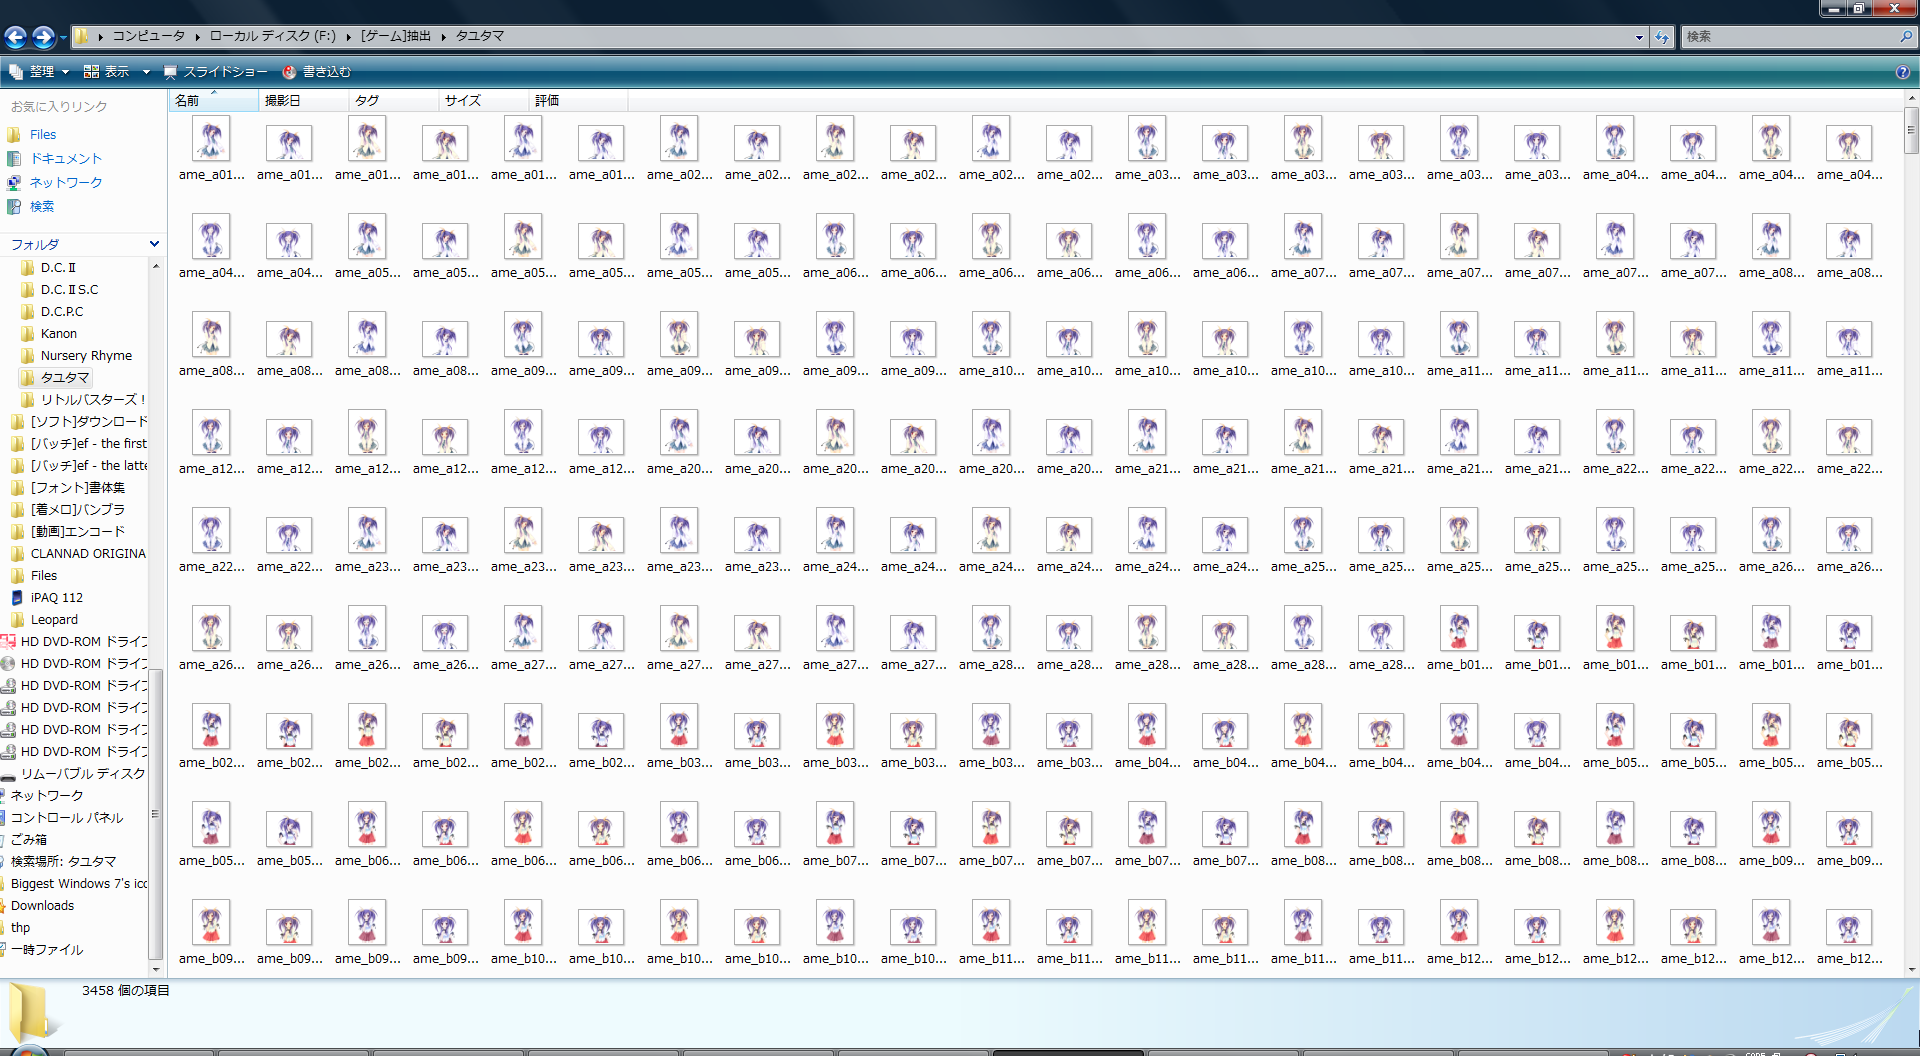Select the 一時ファイル tree item
1920x1056 pixels.
pos(47,950)
